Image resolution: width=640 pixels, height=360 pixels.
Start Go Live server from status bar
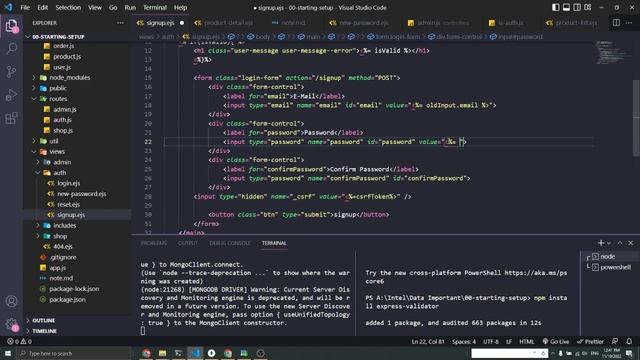pyautogui.click(x=556, y=342)
